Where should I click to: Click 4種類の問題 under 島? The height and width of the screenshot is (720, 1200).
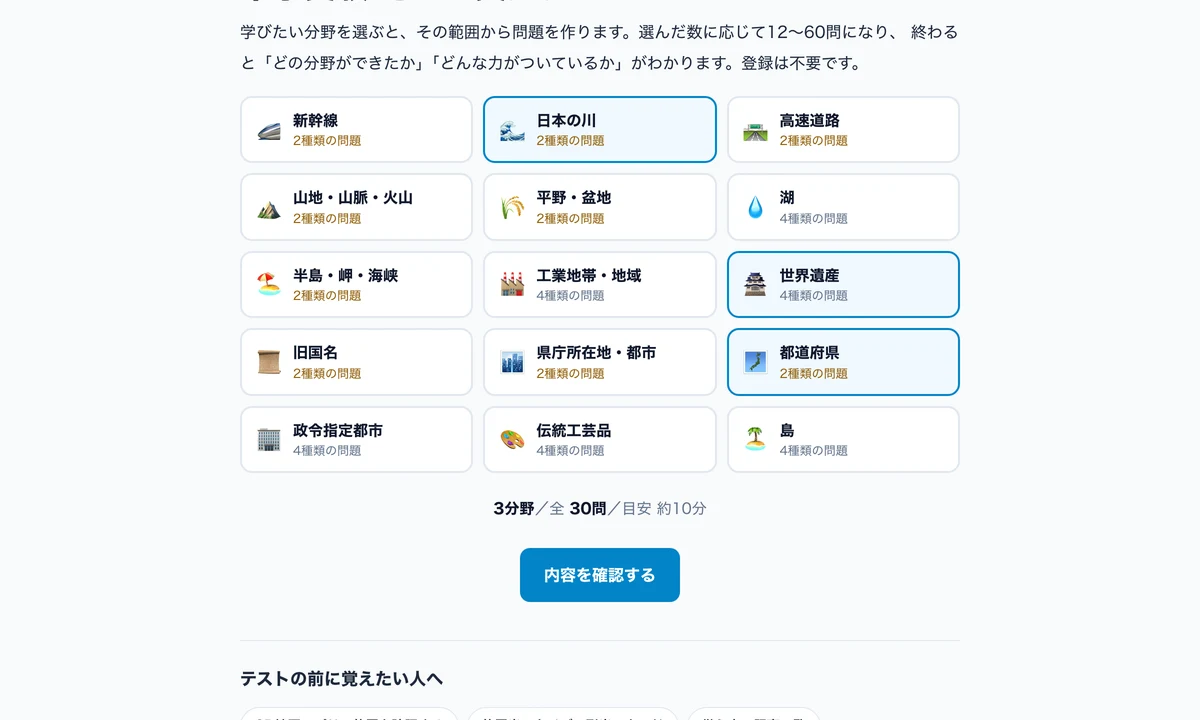tap(814, 451)
